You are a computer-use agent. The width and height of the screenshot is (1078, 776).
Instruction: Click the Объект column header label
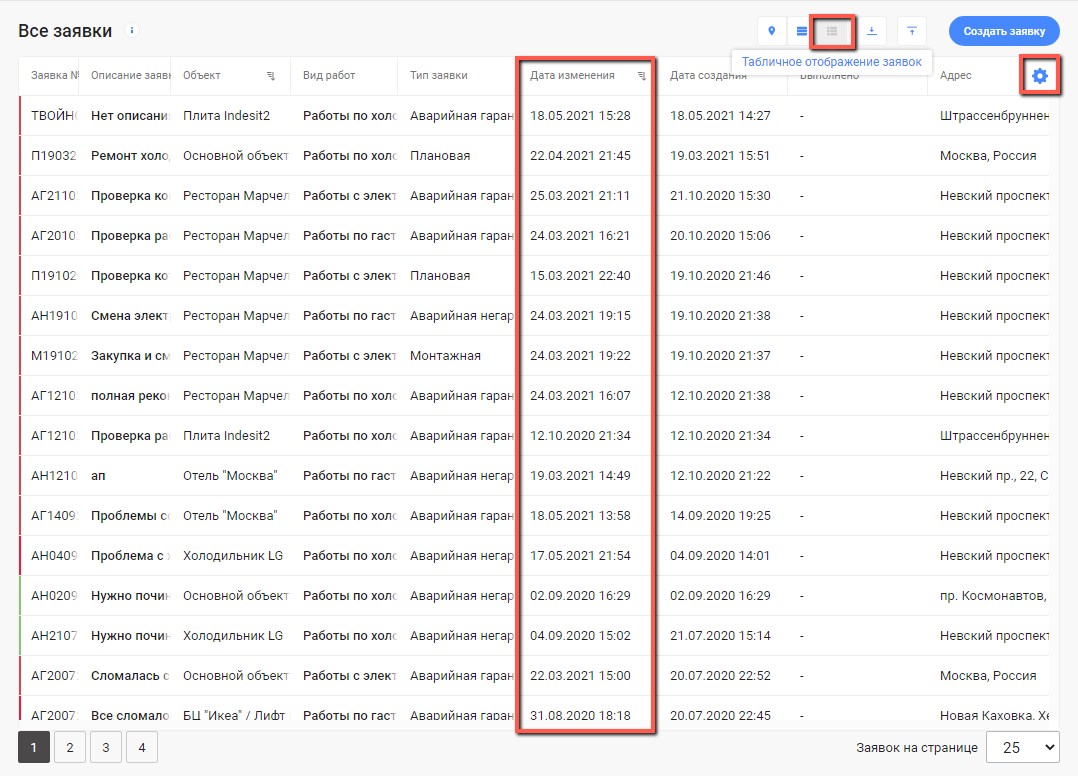201,76
